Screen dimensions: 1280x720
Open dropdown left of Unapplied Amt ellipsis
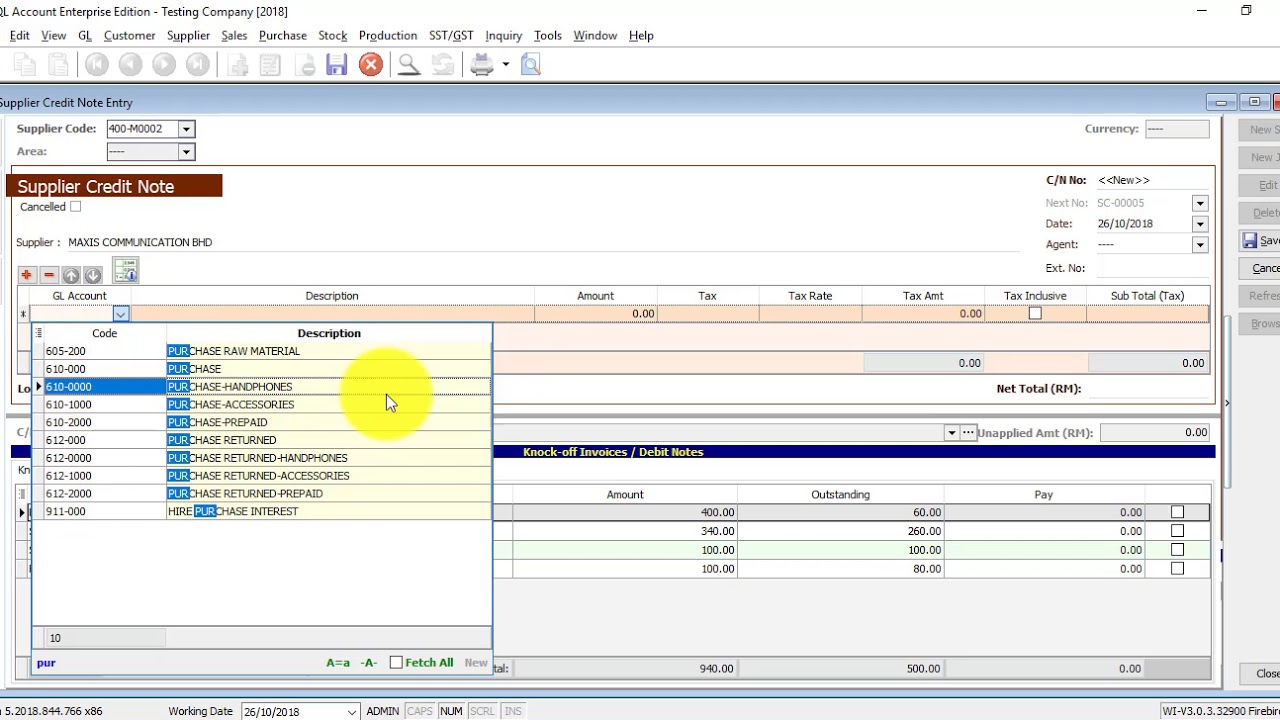951,433
